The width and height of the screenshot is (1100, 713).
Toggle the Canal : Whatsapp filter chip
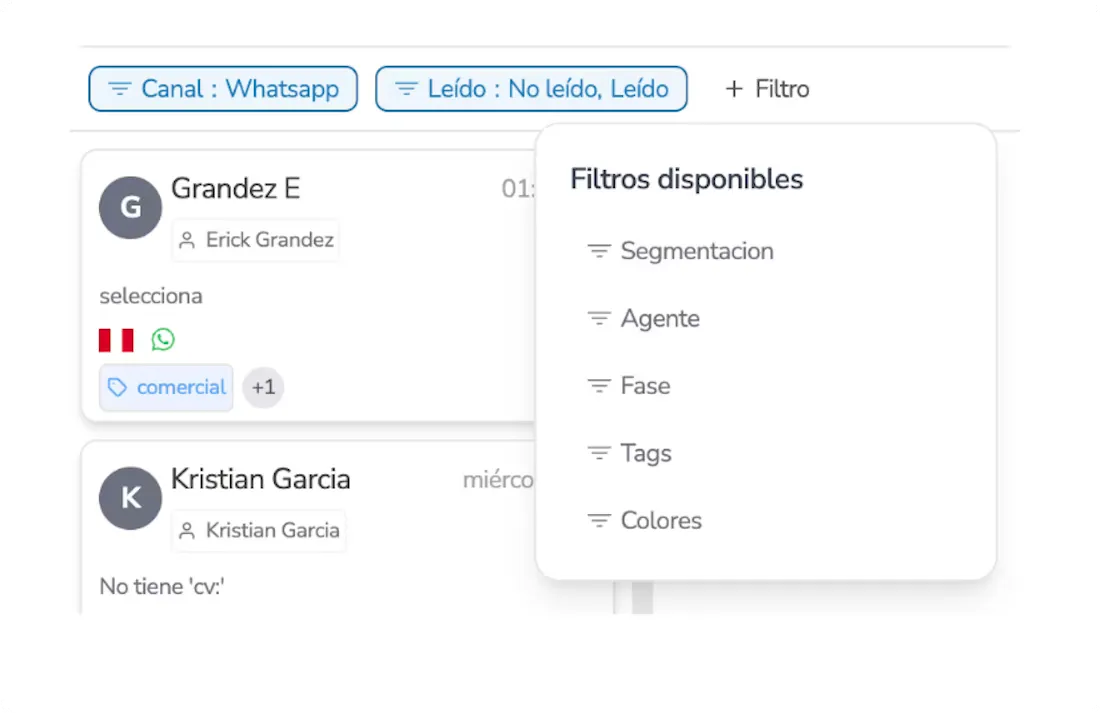pyautogui.click(x=222, y=89)
